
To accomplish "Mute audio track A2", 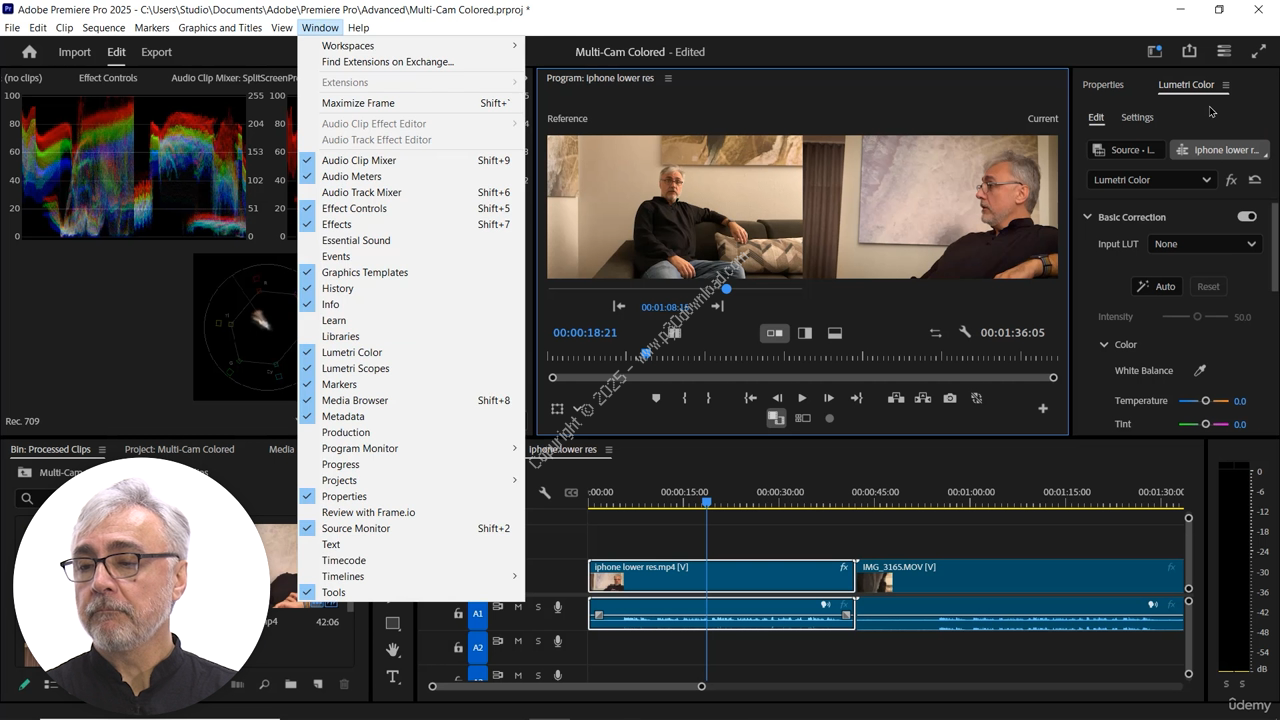I will [518, 641].
